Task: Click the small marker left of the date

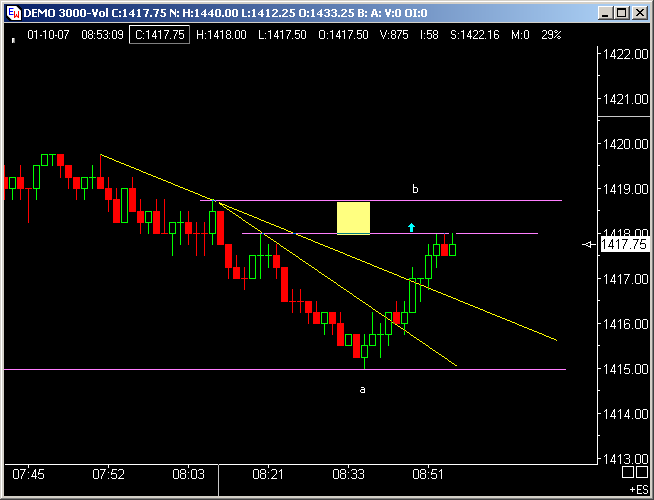Action: coord(14,40)
